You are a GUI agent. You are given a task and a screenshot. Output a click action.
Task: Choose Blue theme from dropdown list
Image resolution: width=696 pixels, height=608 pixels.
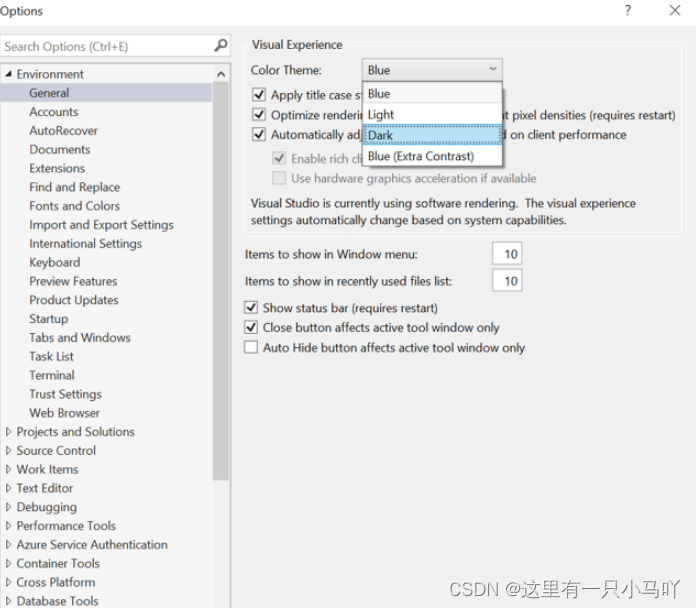click(x=432, y=94)
